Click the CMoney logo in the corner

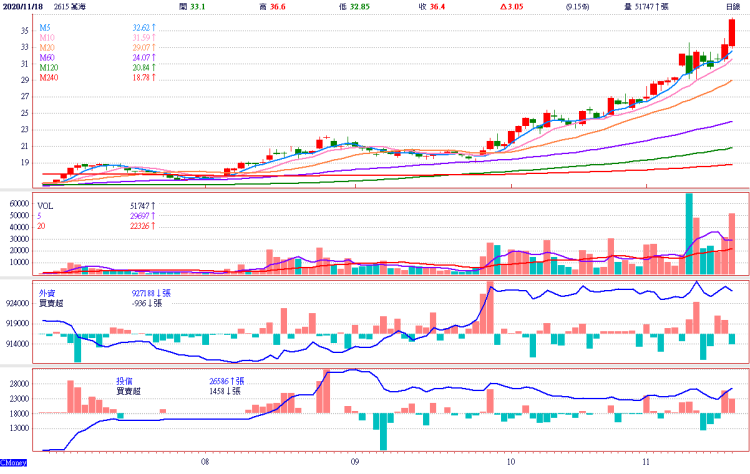[14, 465]
